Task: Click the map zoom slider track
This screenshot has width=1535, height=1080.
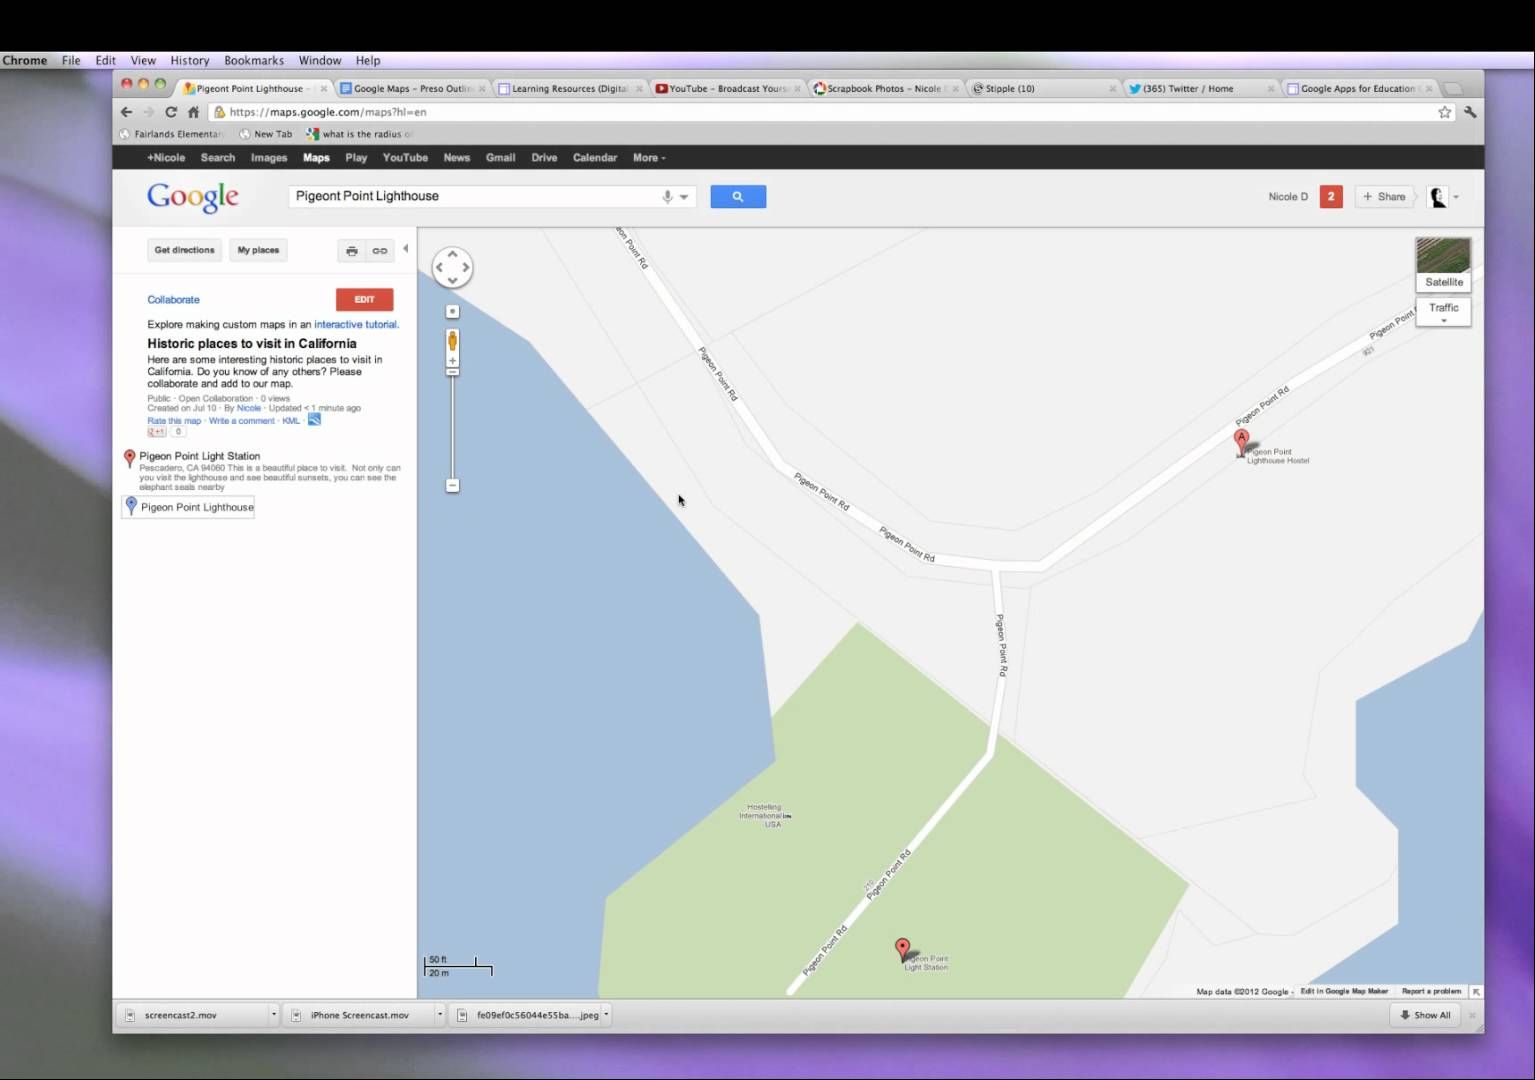Action: pos(452,427)
